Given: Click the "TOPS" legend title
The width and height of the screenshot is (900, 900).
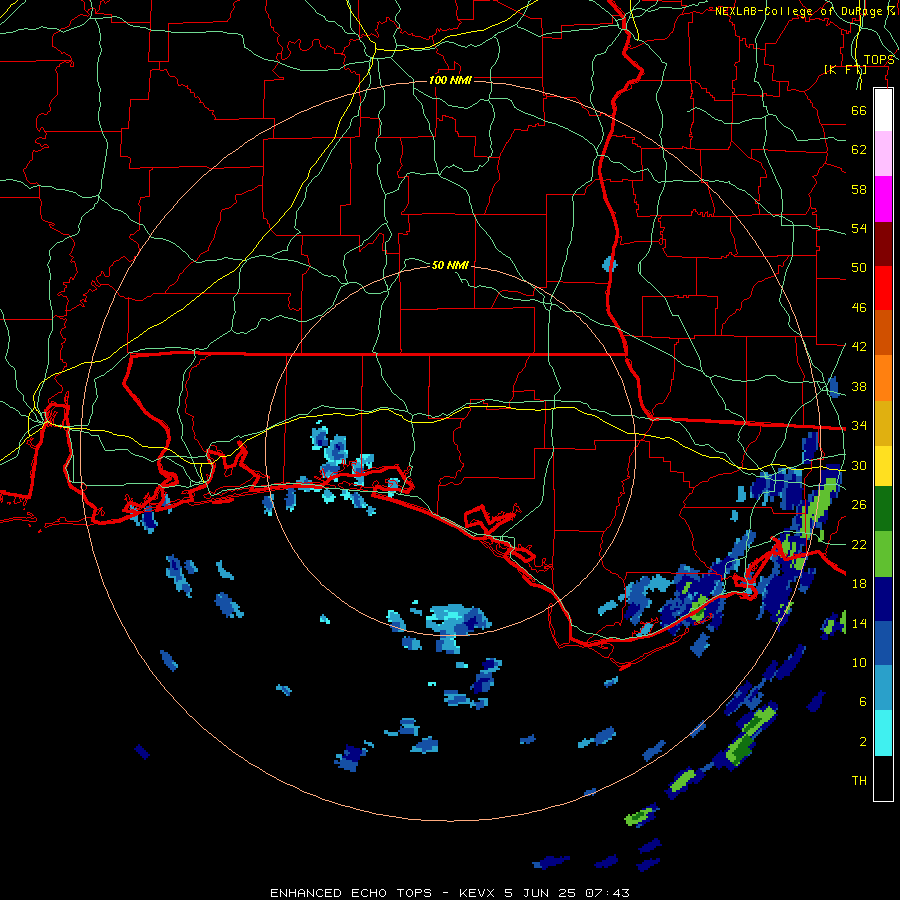Looking at the screenshot, I should point(879,60).
